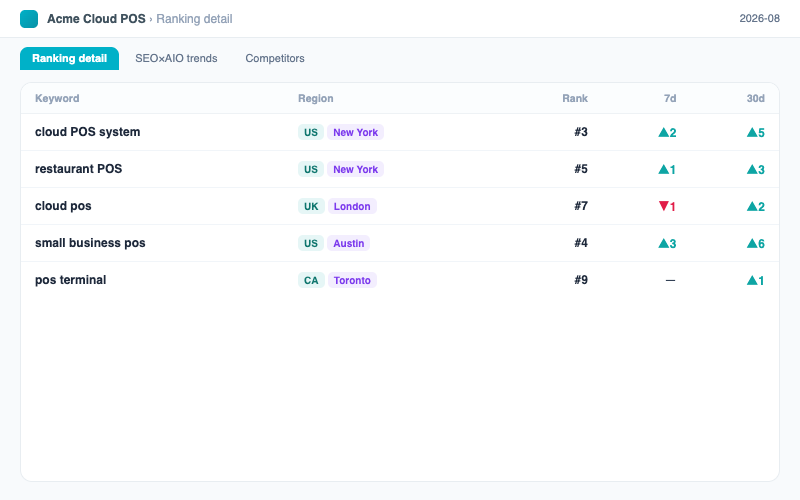Click rank #4 for small business pos

point(581,243)
